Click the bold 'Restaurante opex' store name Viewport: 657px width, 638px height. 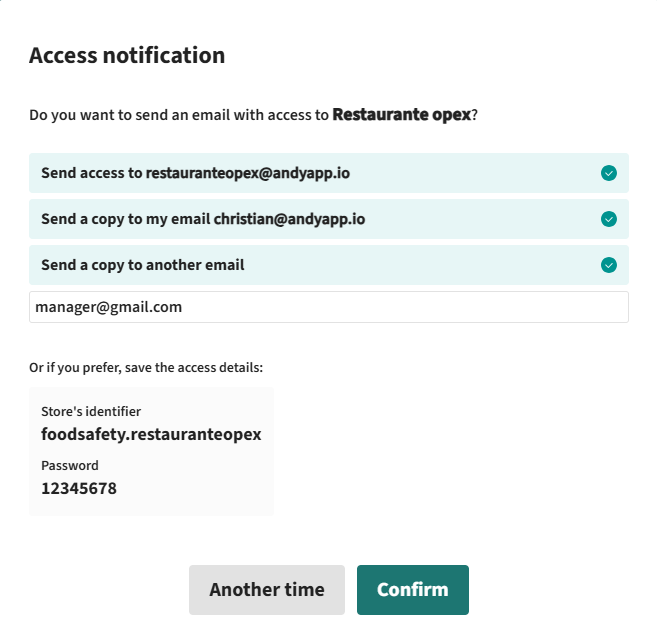[402, 114]
